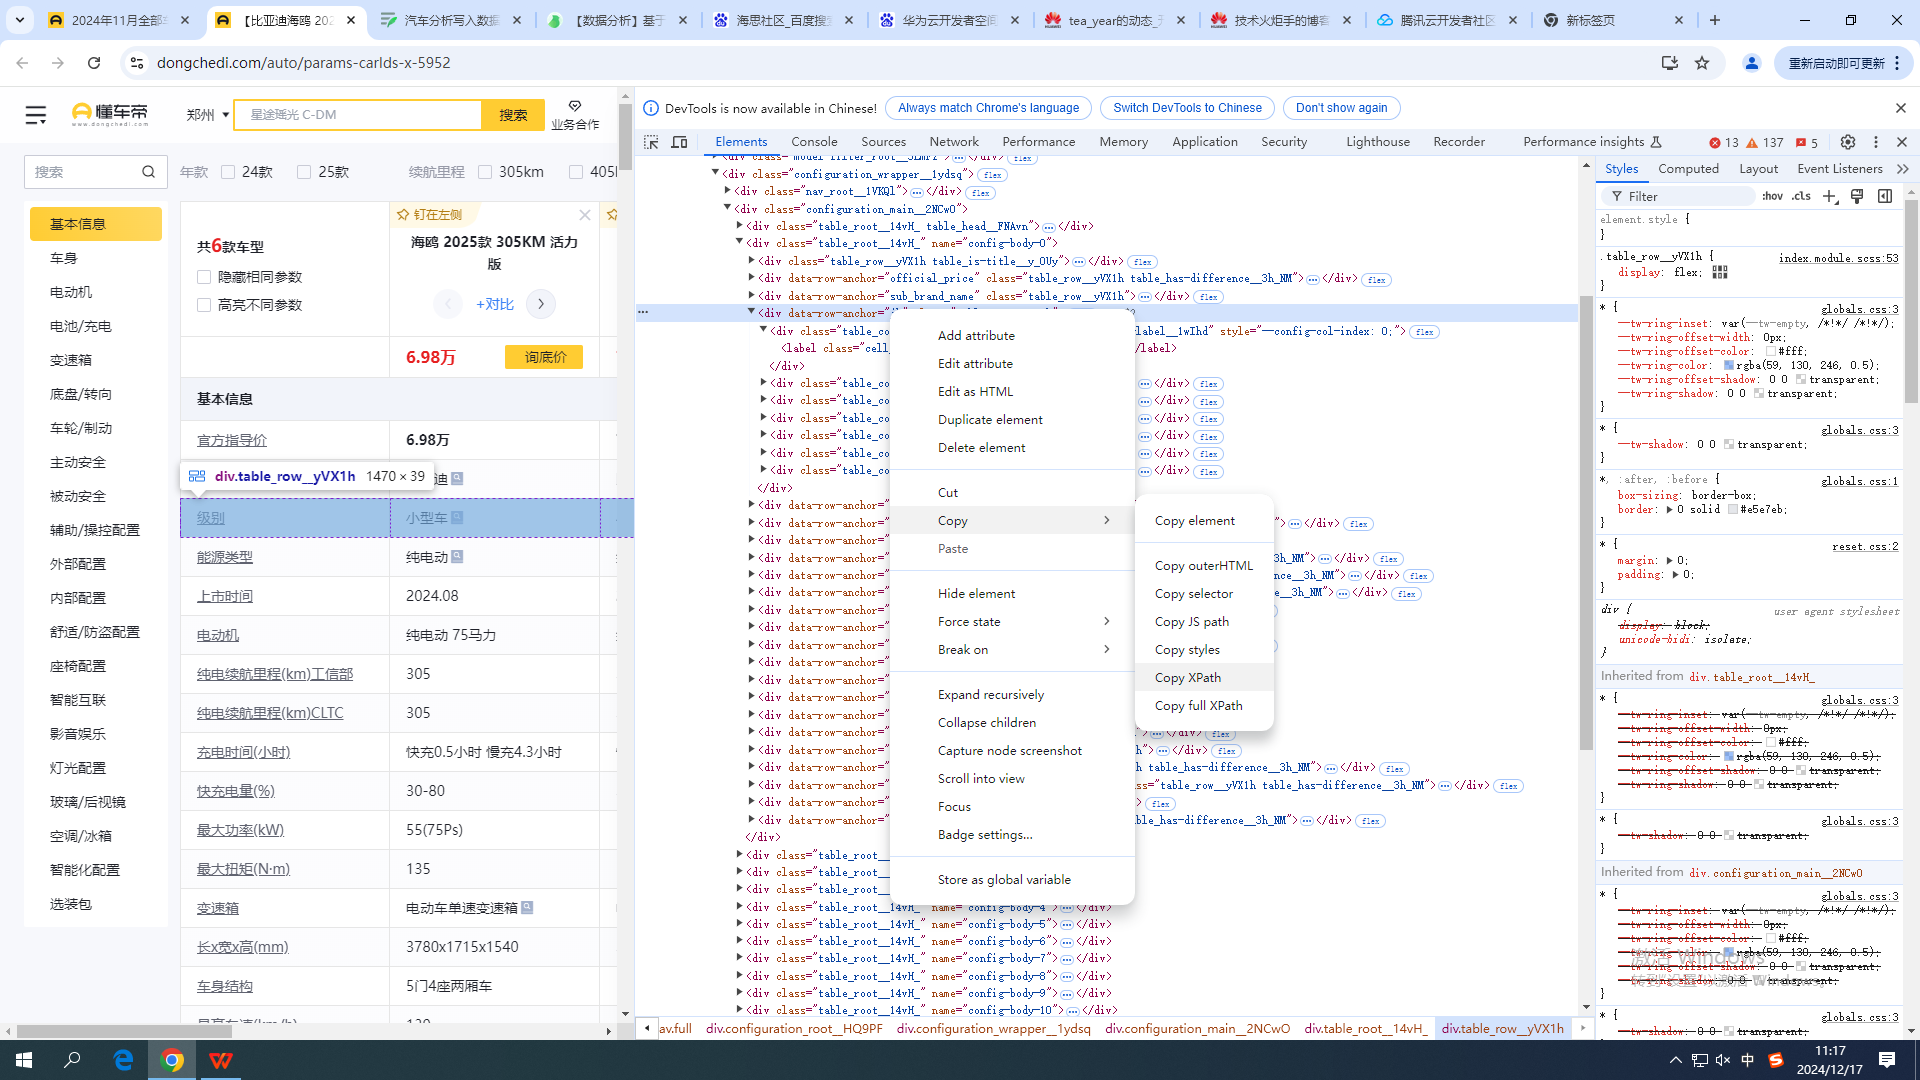The width and height of the screenshot is (1920, 1080).
Task: Open WPS from the Windows taskbar
Action: 220,1060
